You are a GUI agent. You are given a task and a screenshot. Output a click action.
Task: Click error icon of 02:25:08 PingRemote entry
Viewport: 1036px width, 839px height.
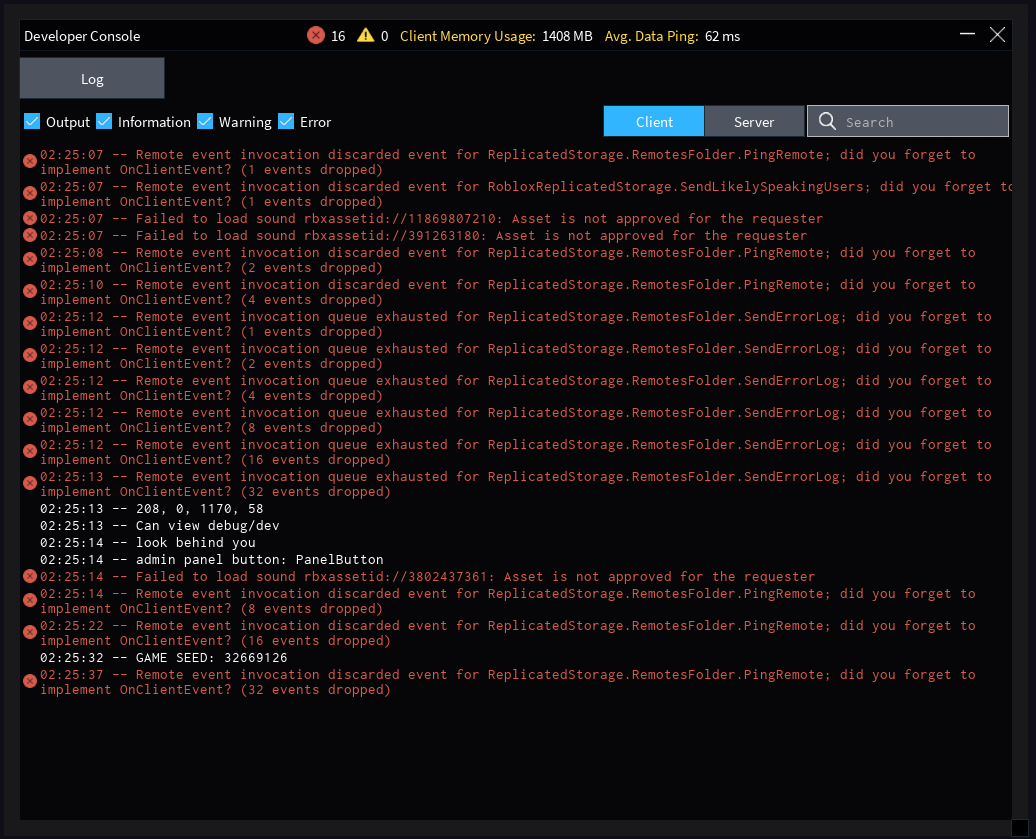[x=30, y=259]
